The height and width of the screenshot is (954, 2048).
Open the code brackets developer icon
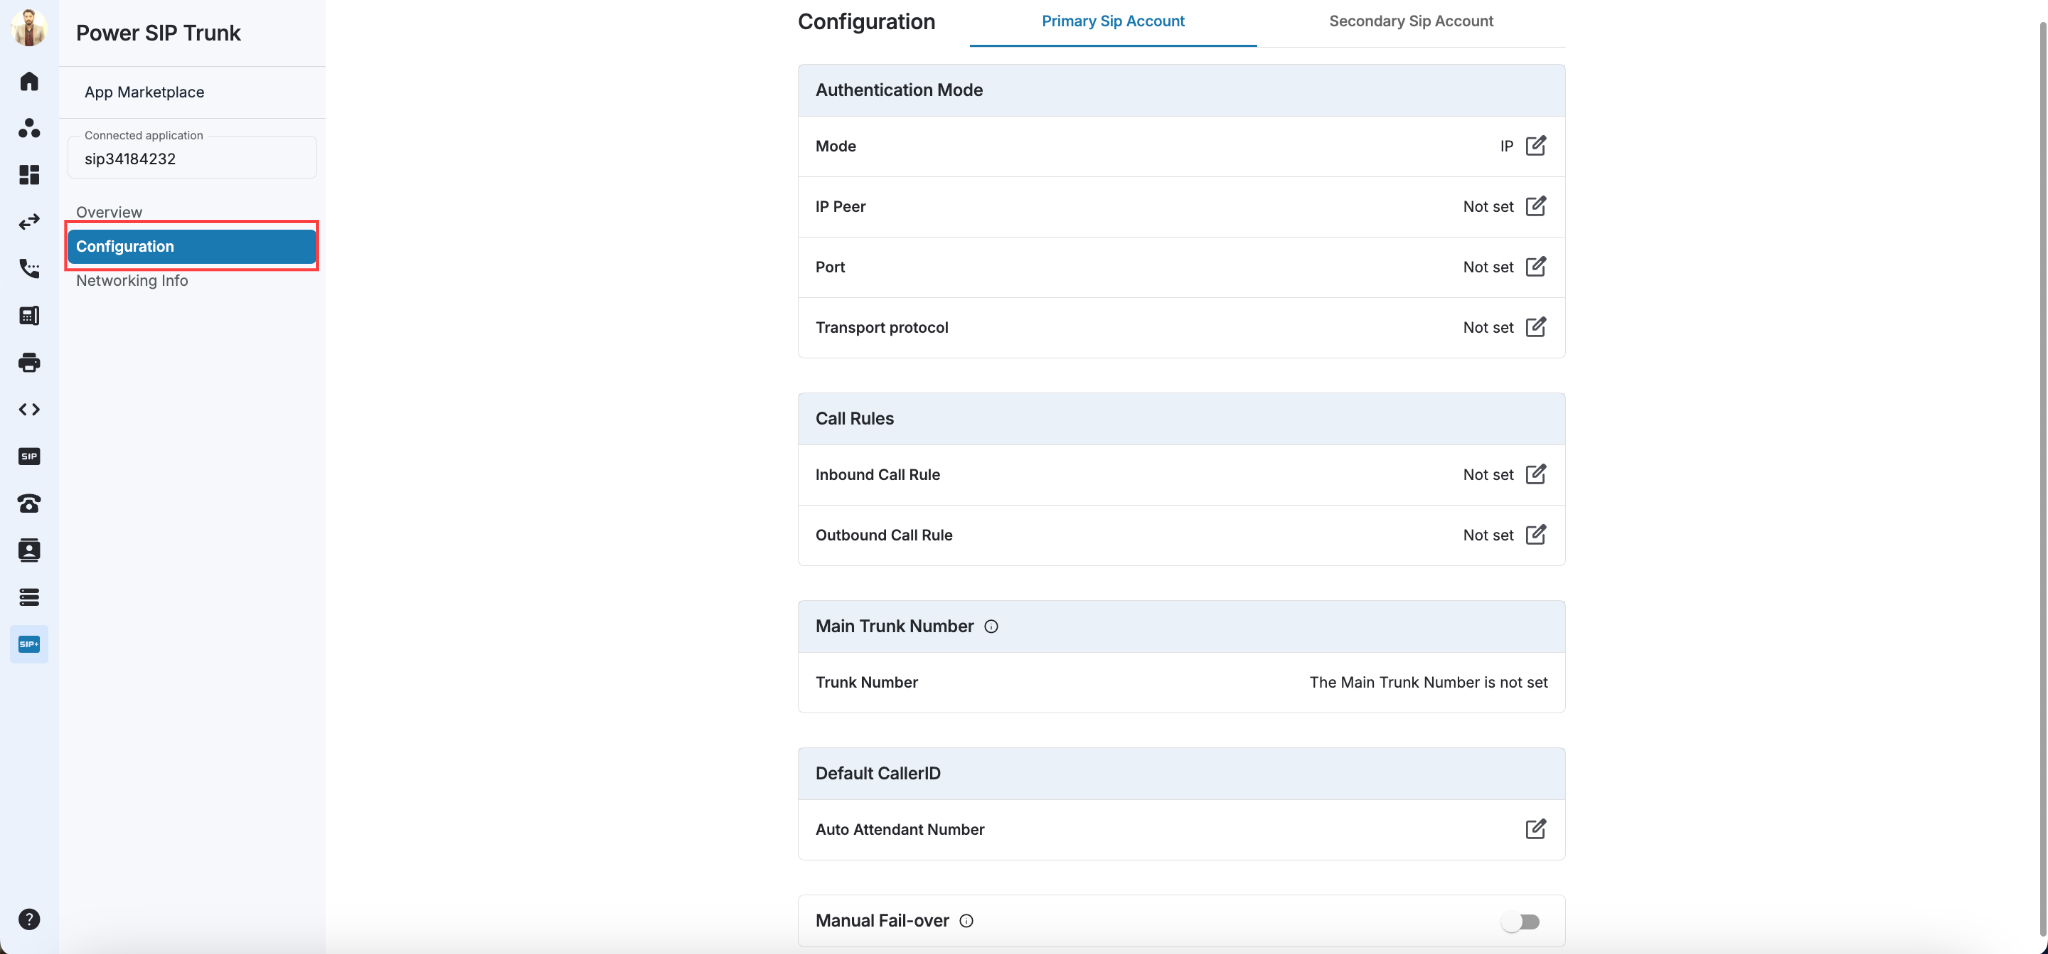click(29, 410)
